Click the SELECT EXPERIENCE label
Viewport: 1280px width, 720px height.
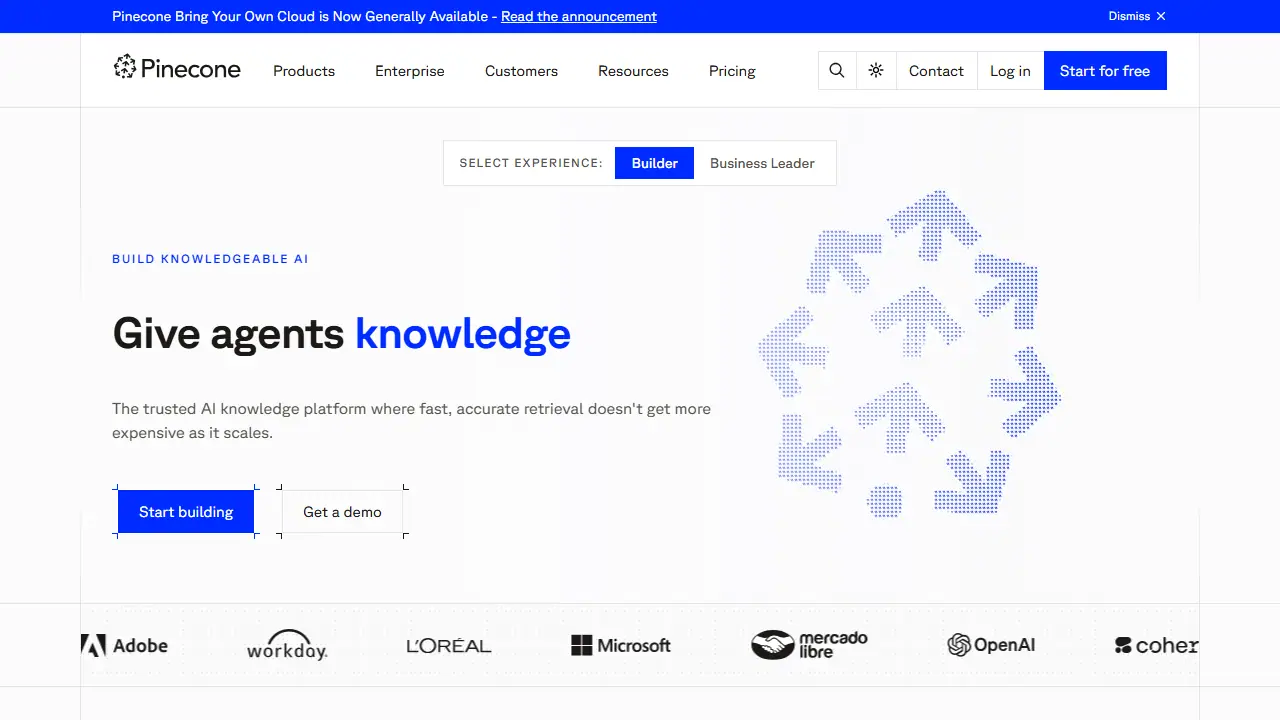(x=531, y=163)
